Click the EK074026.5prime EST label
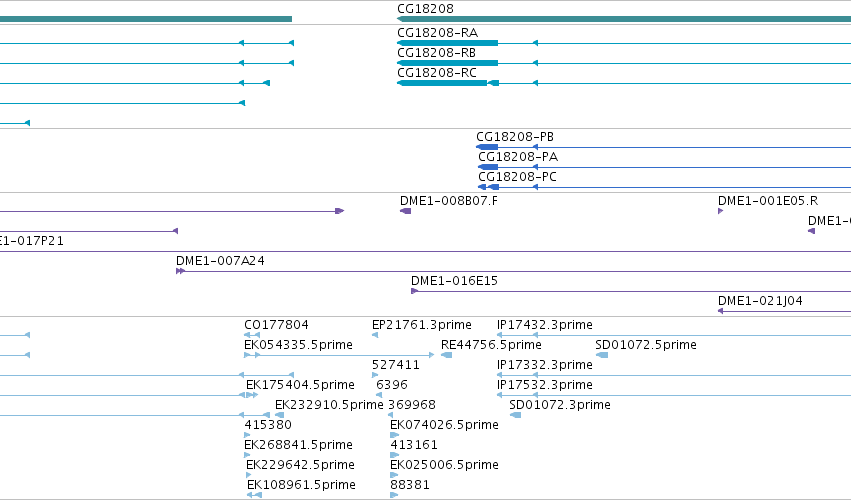 (x=444, y=425)
